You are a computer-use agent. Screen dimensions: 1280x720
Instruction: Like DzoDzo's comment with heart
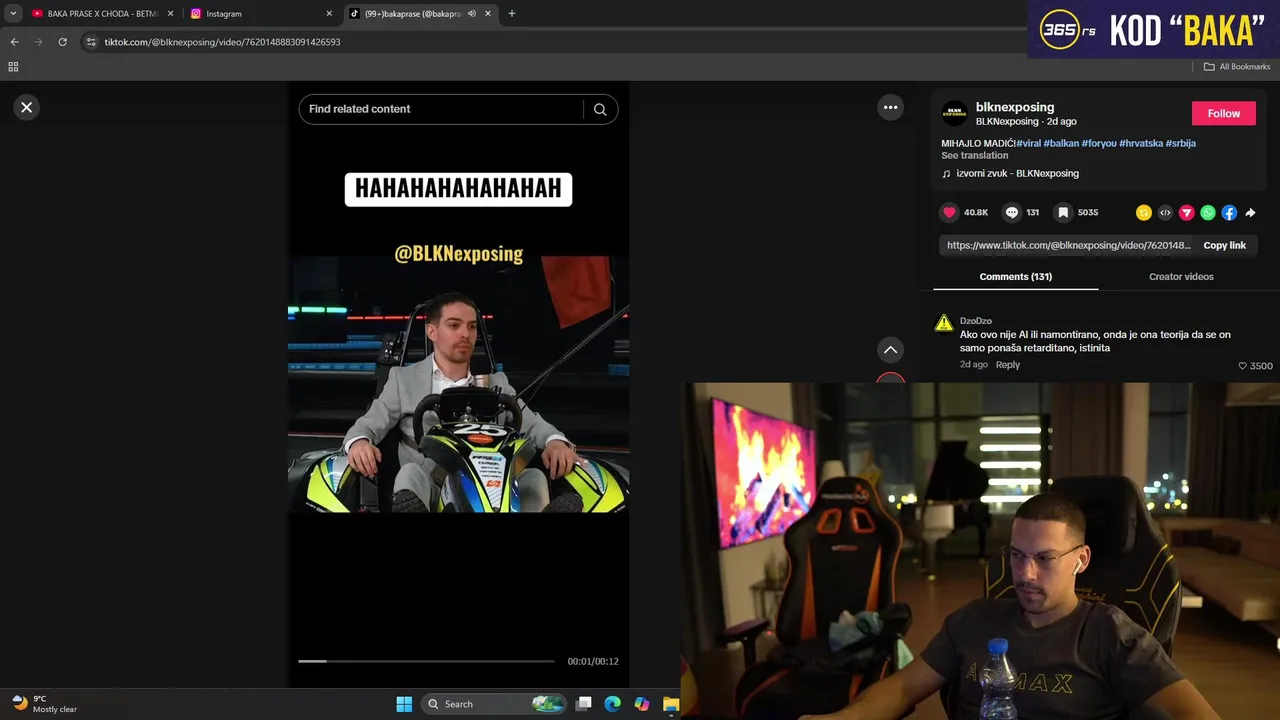pos(1243,366)
